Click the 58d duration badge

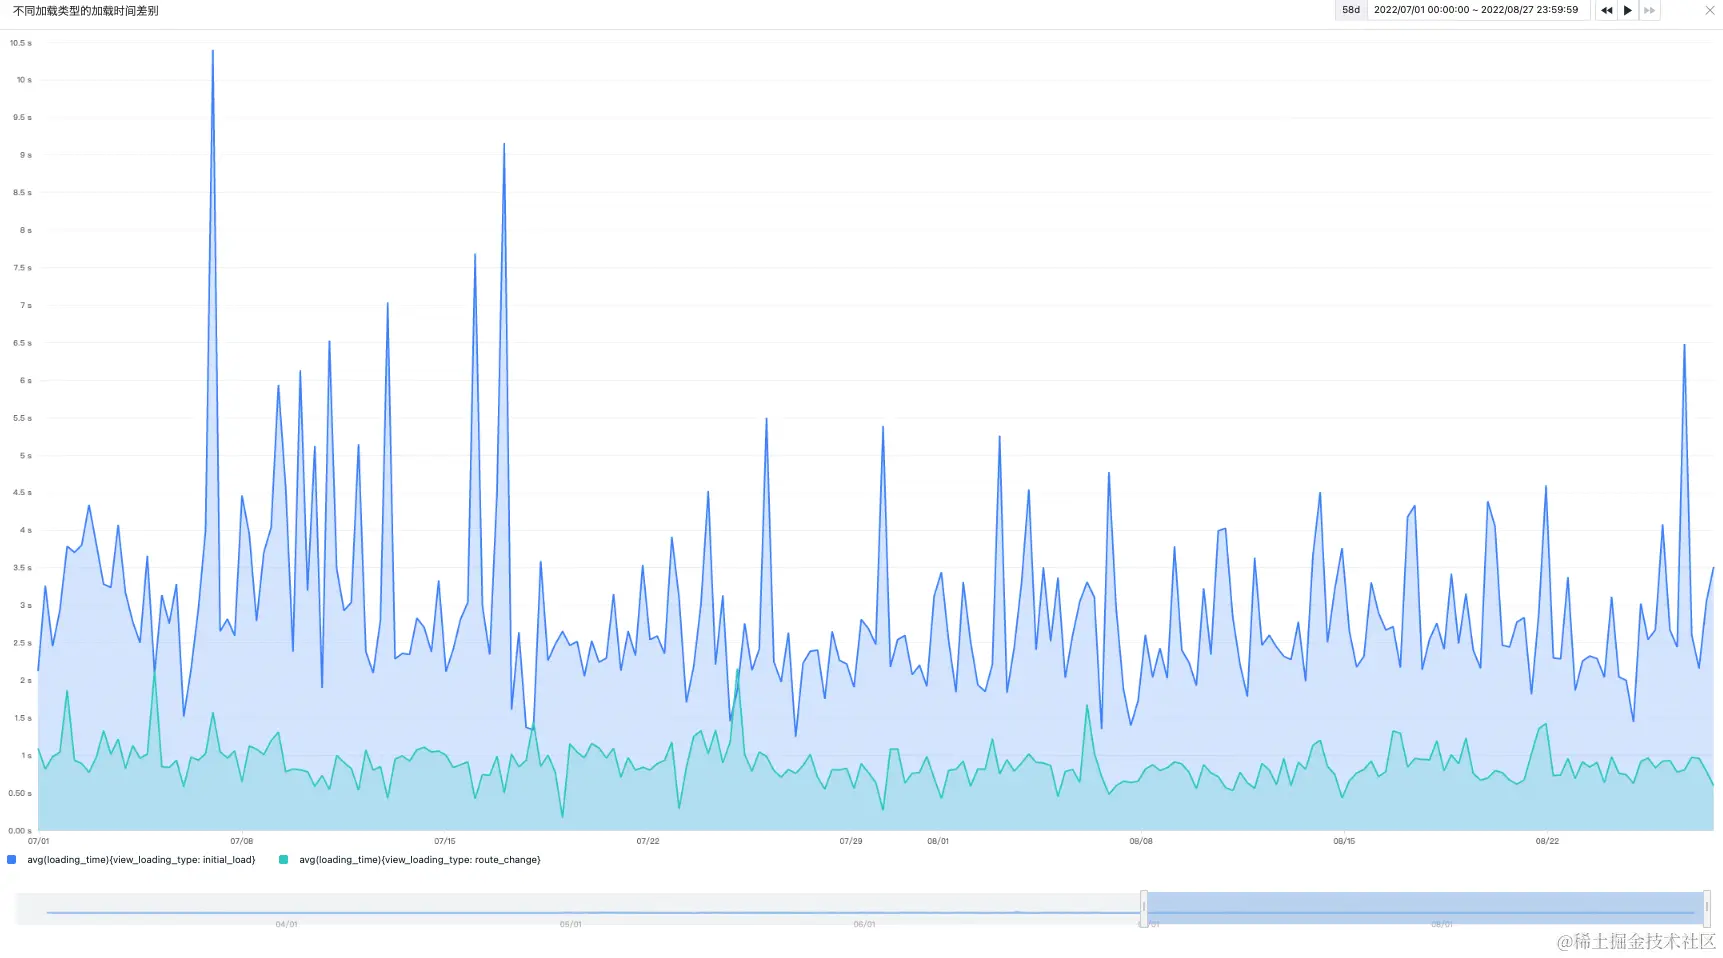click(1351, 10)
